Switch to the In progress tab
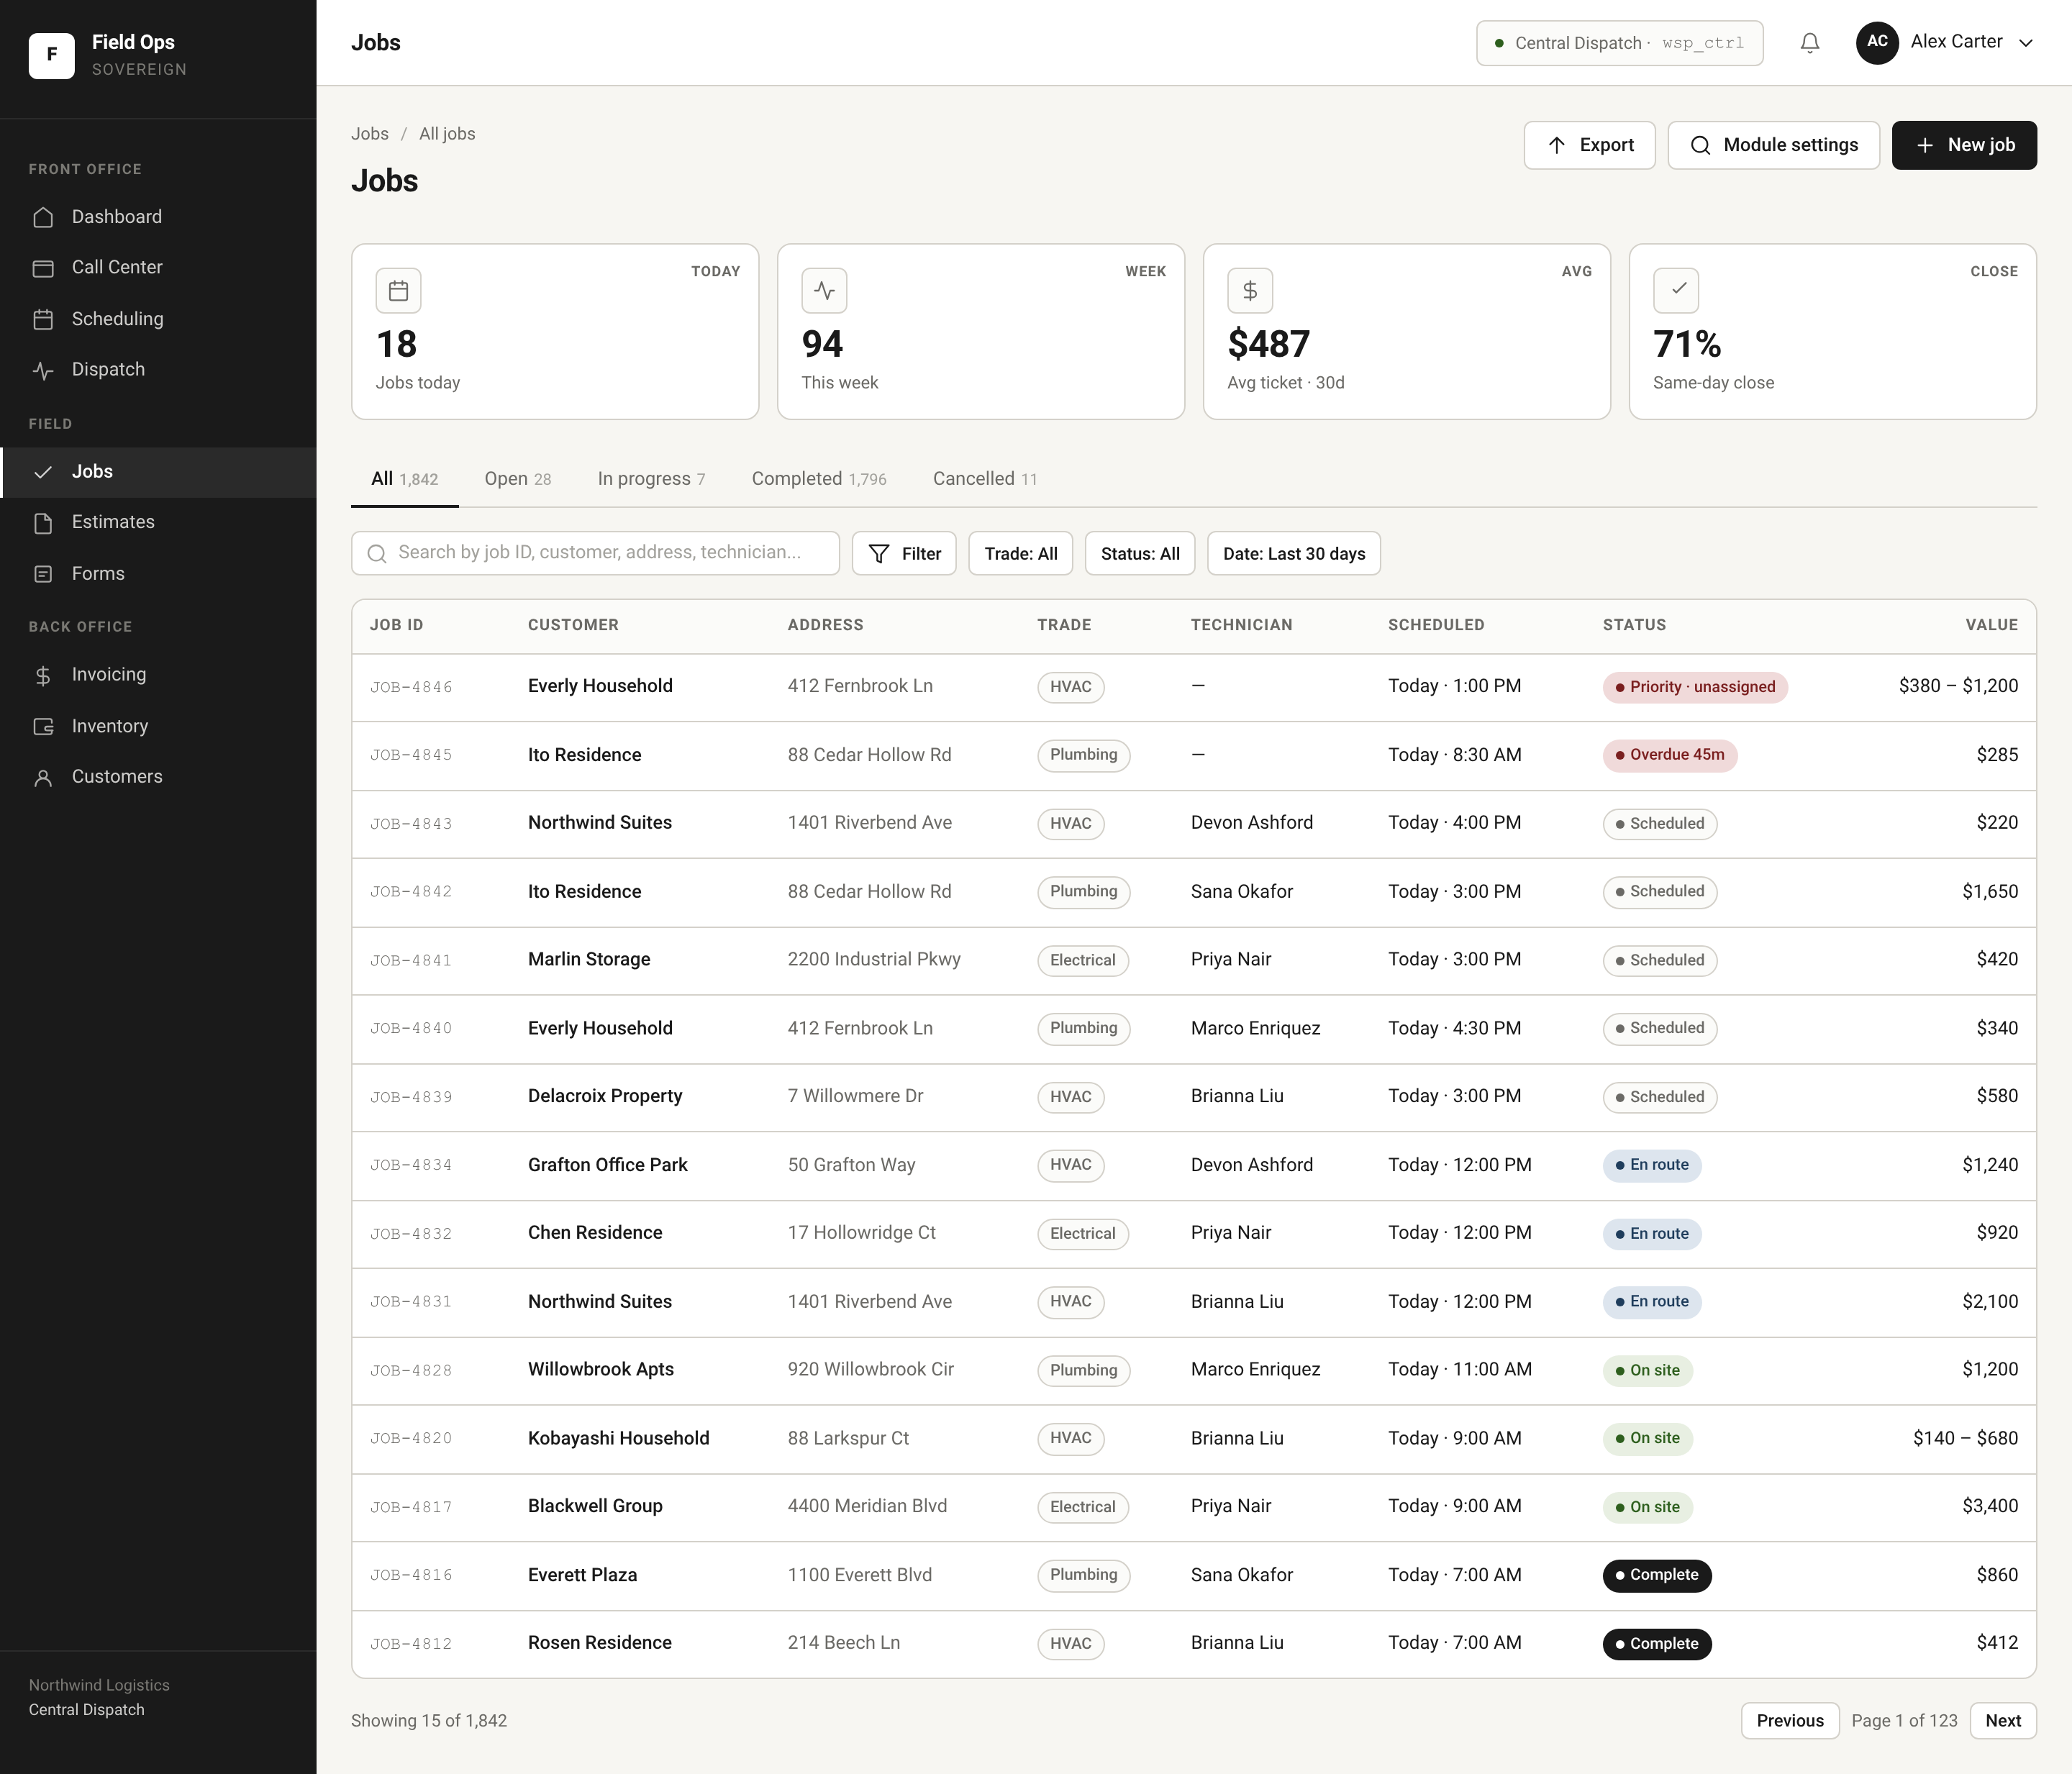This screenshot has width=2072, height=1774. [x=651, y=479]
